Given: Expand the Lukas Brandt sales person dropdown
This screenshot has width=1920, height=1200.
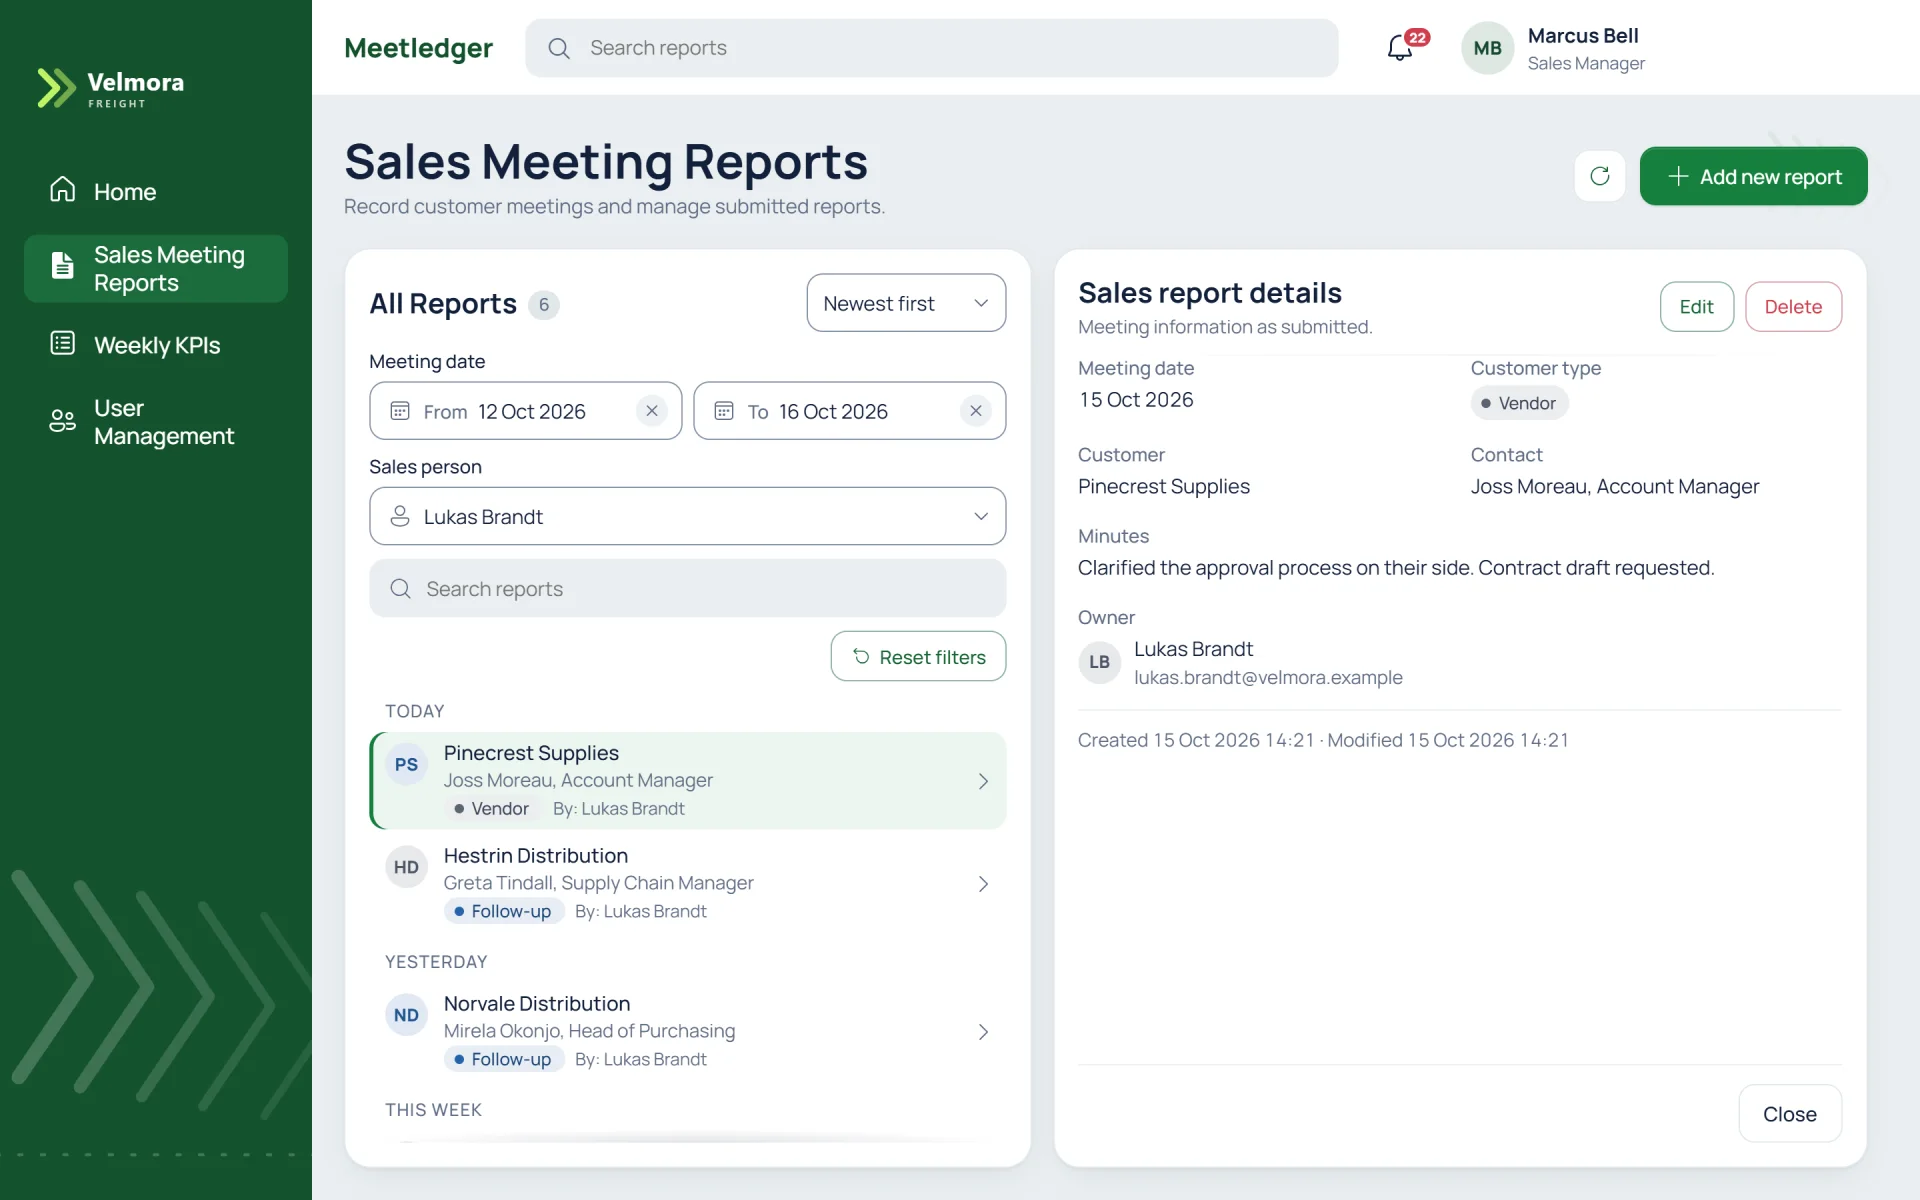Looking at the screenshot, I should point(687,516).
